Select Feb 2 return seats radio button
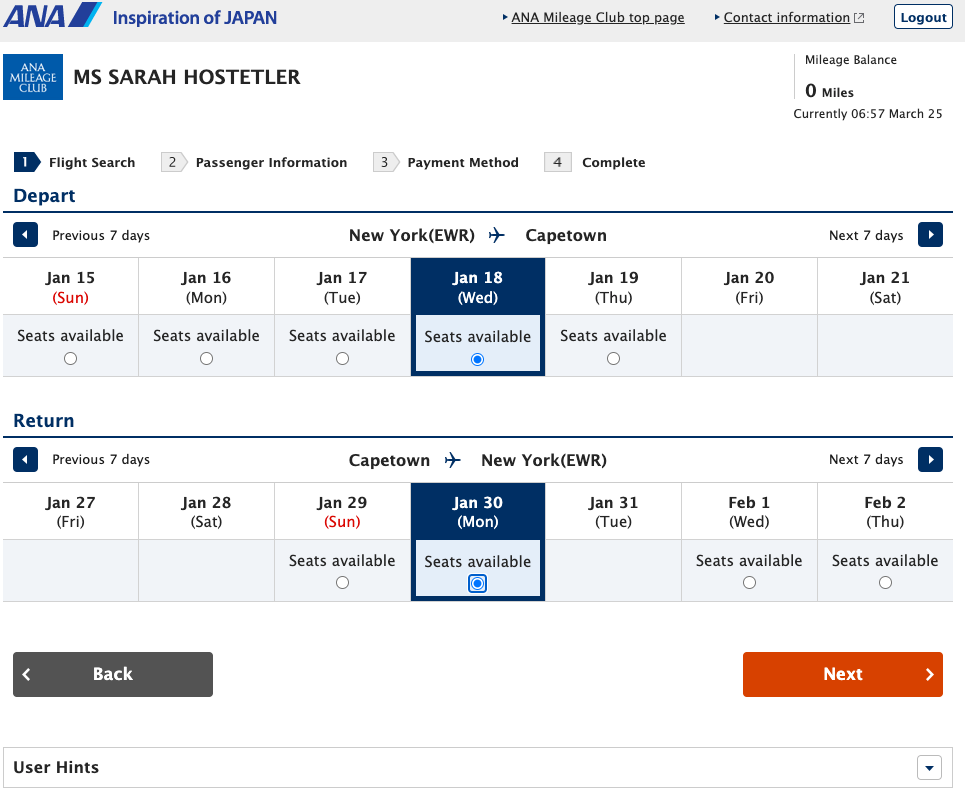 pos(885,582)
